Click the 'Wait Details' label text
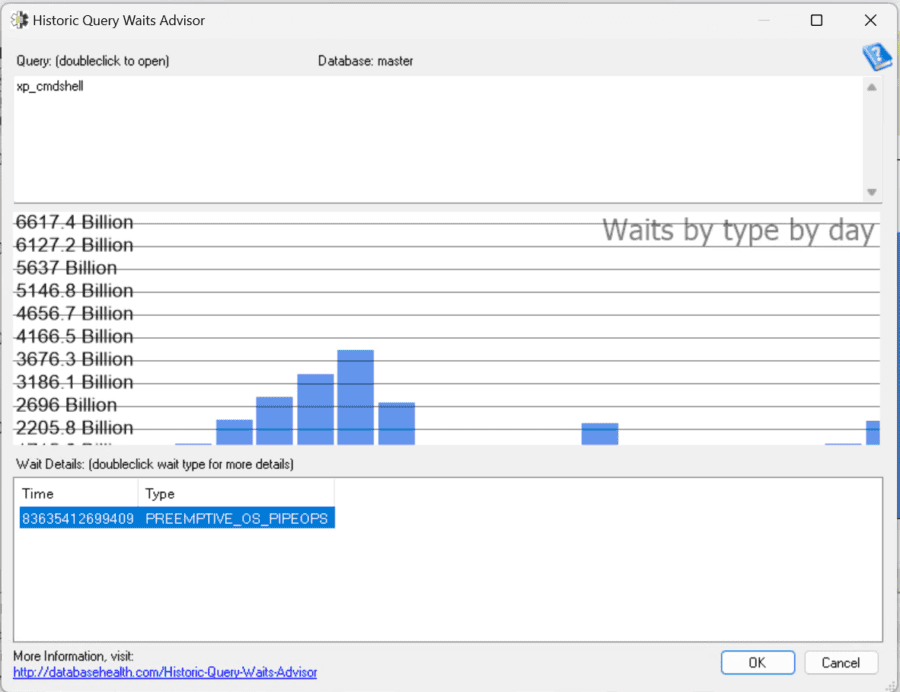The image size is (900, 692). pos(154,464)
